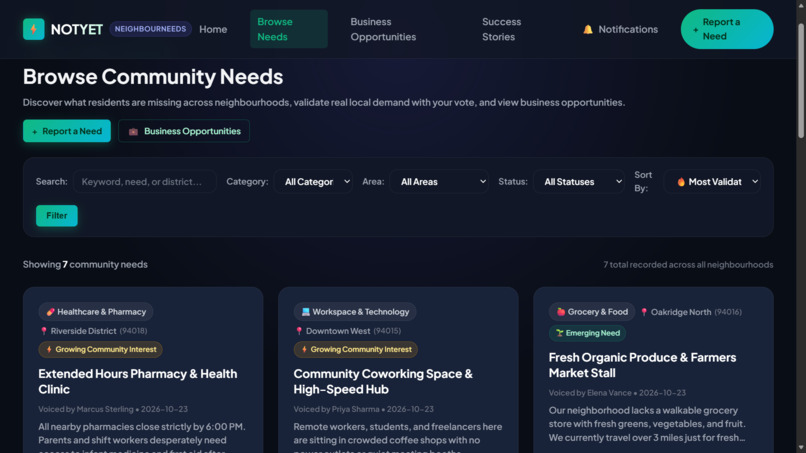Click the green Report a Need button under heading
This screenshot has height=453, width=806.
pos(67,131)
